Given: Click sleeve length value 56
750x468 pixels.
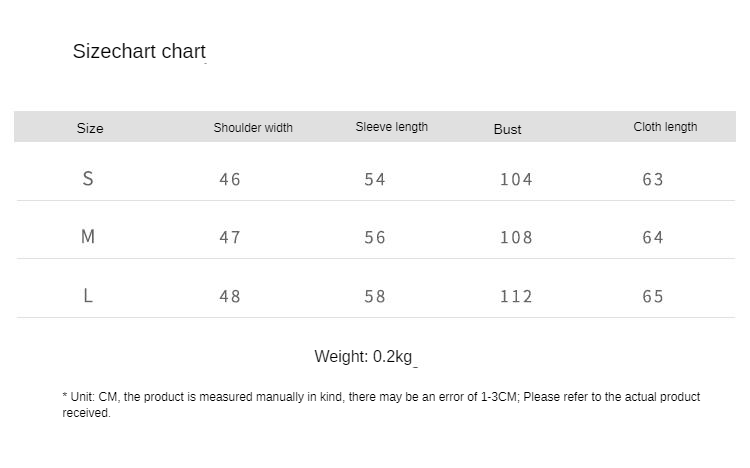Looking at the screenshot, I should tap(375, 238).
